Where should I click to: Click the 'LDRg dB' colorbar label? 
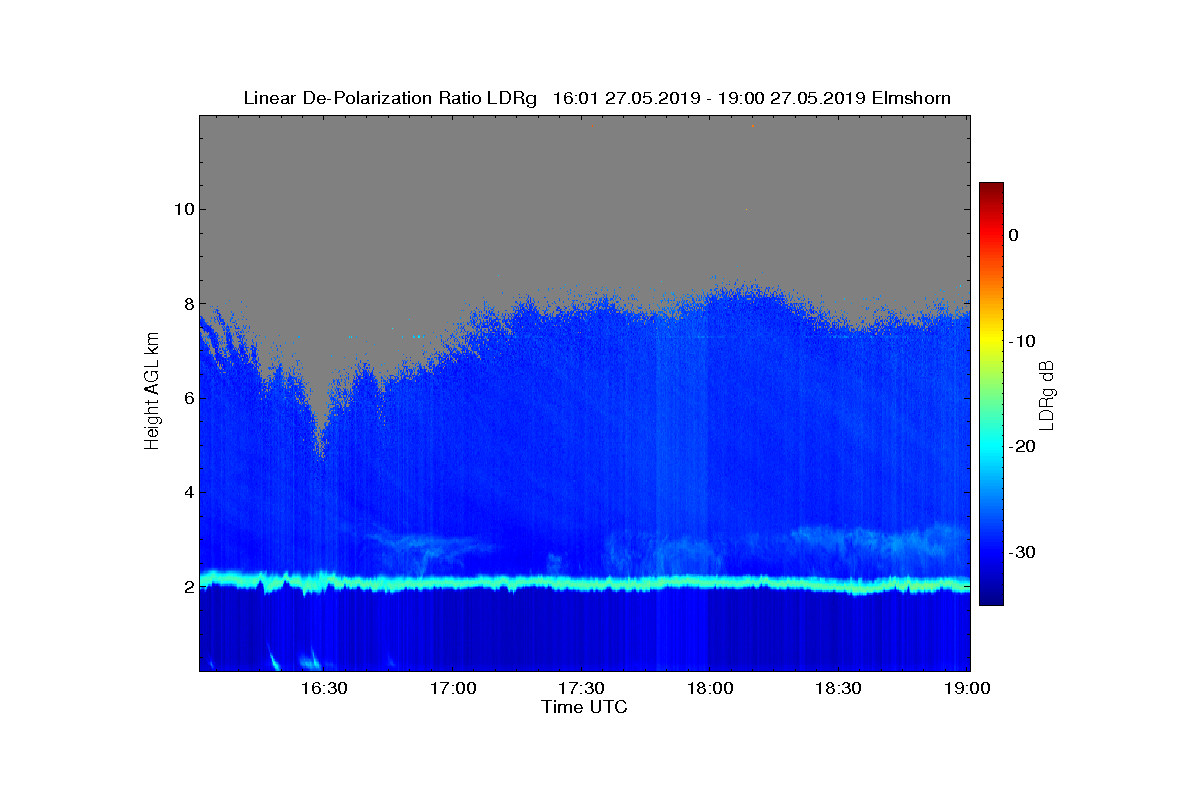tap(1047, 394)
